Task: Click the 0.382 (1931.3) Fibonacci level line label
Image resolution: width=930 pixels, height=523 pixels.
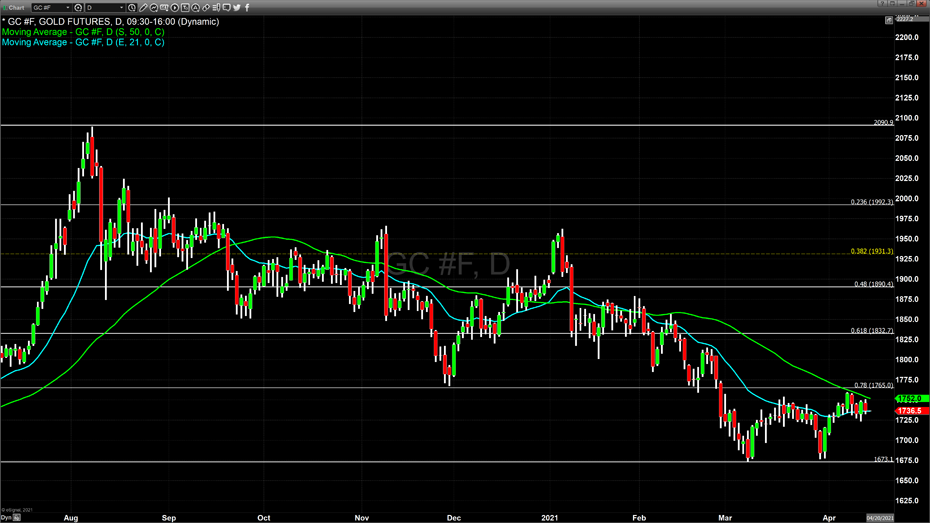Action: [x=871, y=252]
